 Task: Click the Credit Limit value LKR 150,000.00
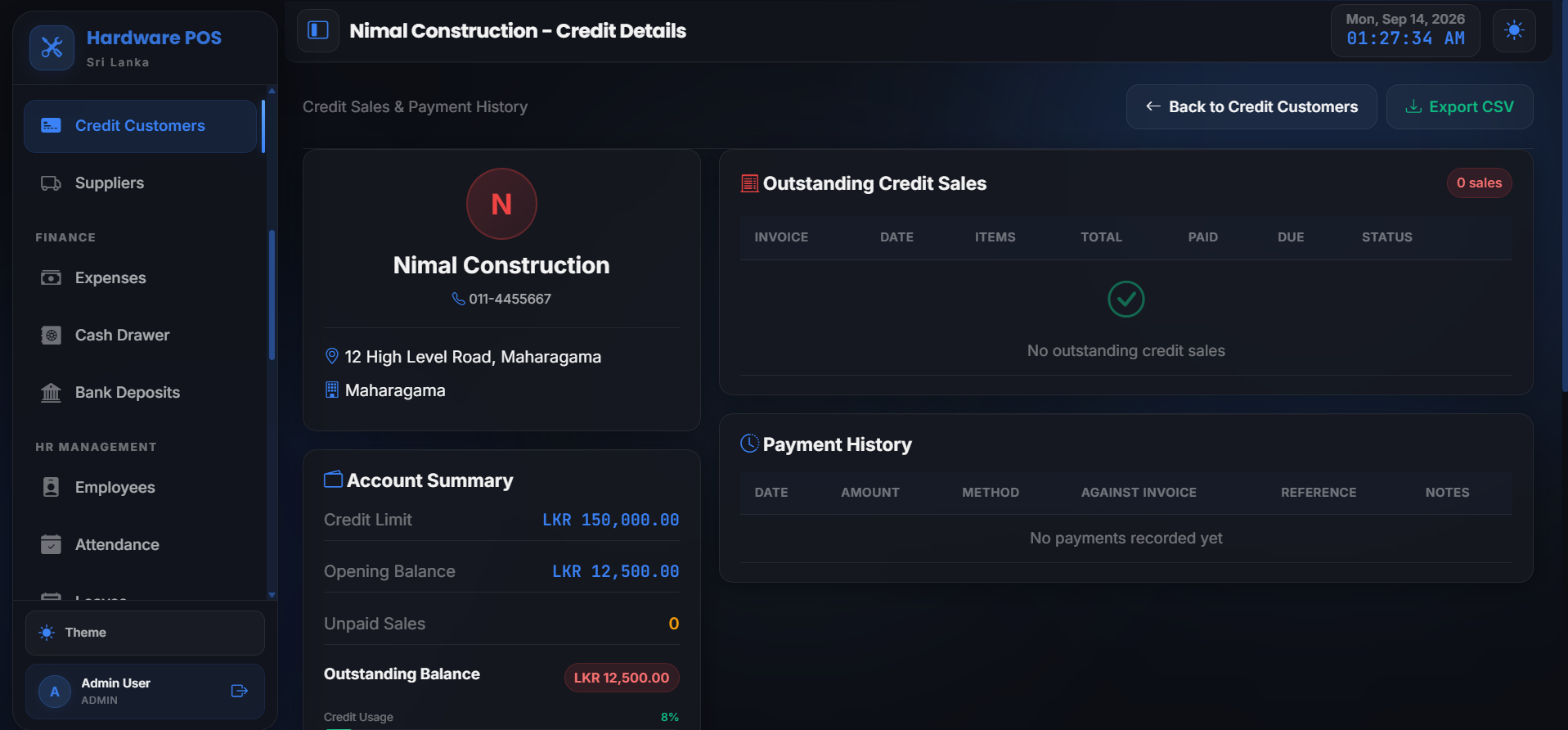pos(611,520)
